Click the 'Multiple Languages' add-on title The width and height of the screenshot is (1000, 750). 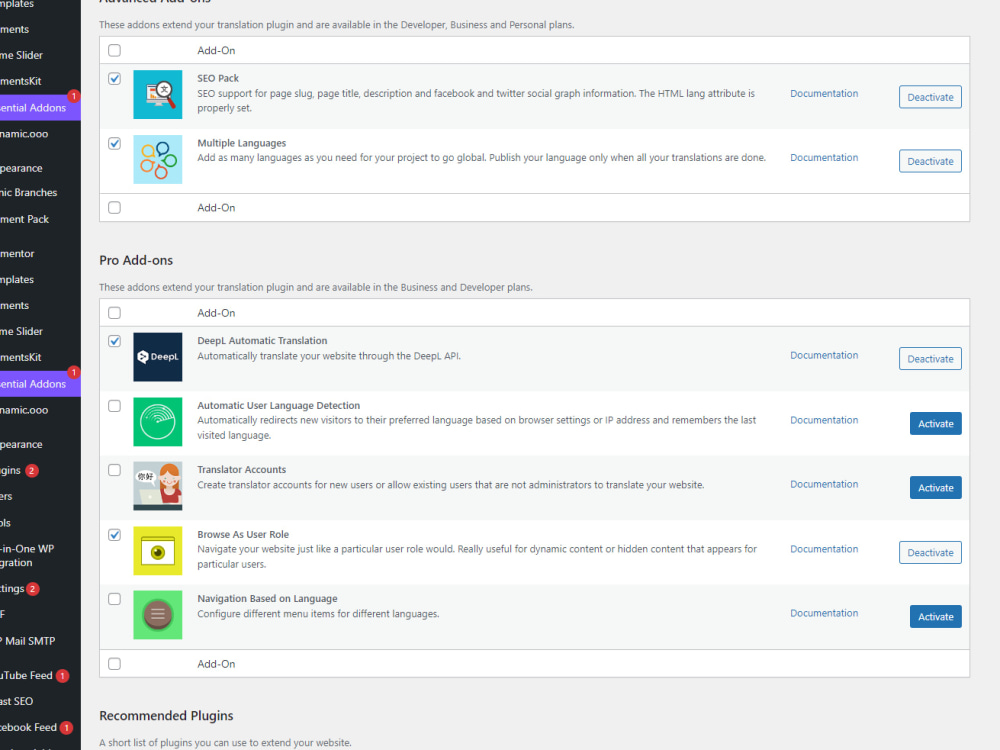pyautogui.click(x=241, y=143)
